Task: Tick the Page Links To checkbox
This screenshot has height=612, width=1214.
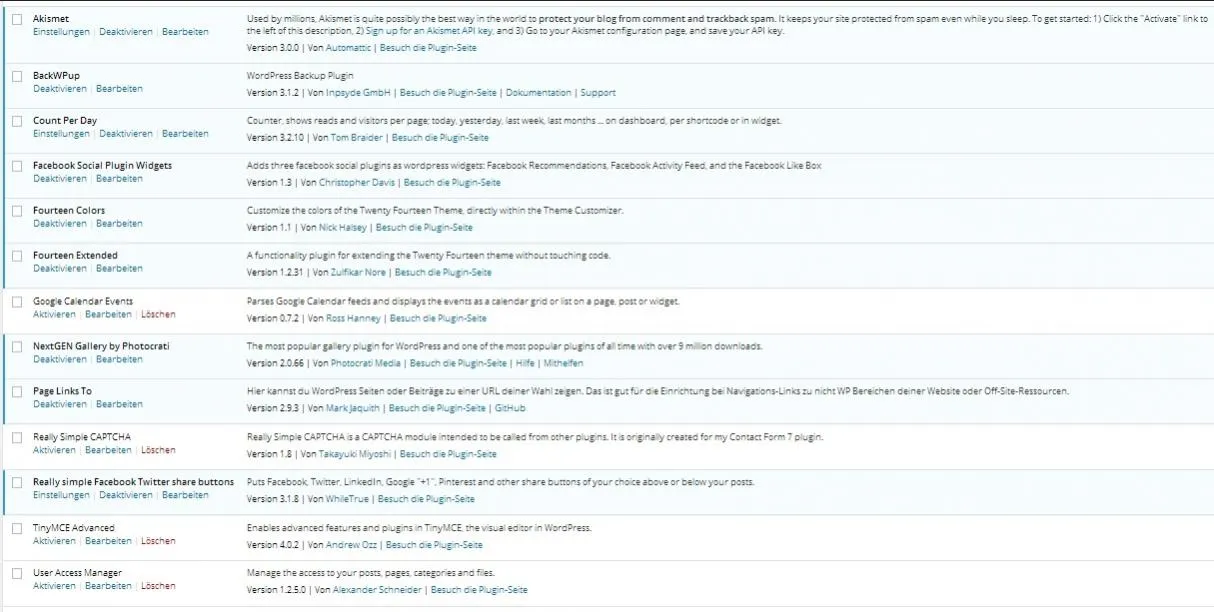Action: (17, 392)
